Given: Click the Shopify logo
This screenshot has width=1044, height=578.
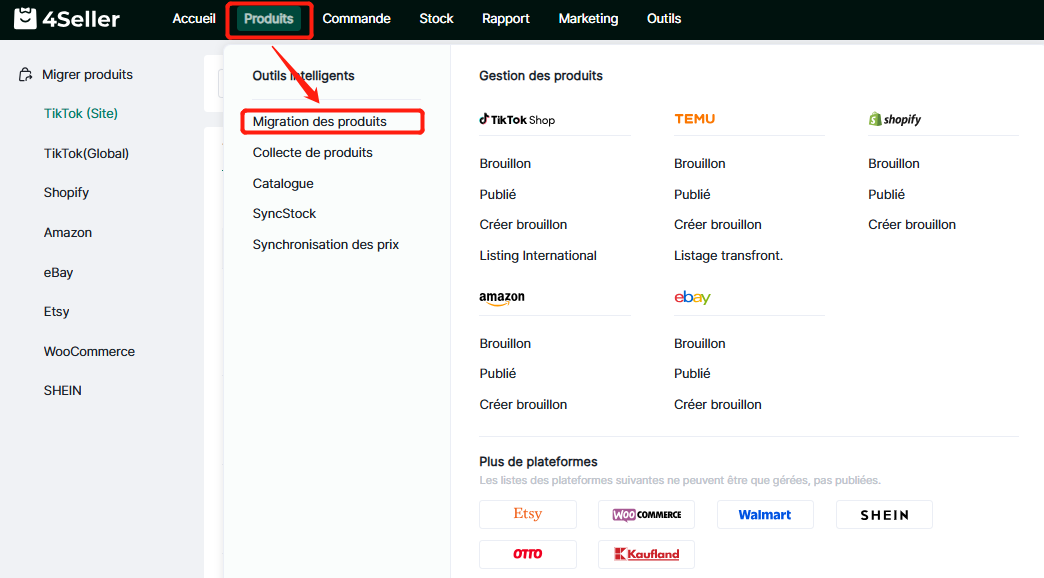Looking at the screenshot, I should coord(895,120).
